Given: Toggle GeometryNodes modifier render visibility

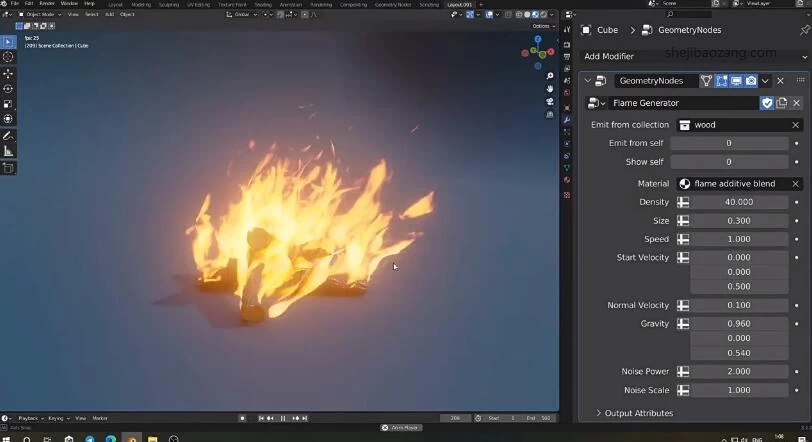Looking at the screenshot, I should click(x=750, y=80).
